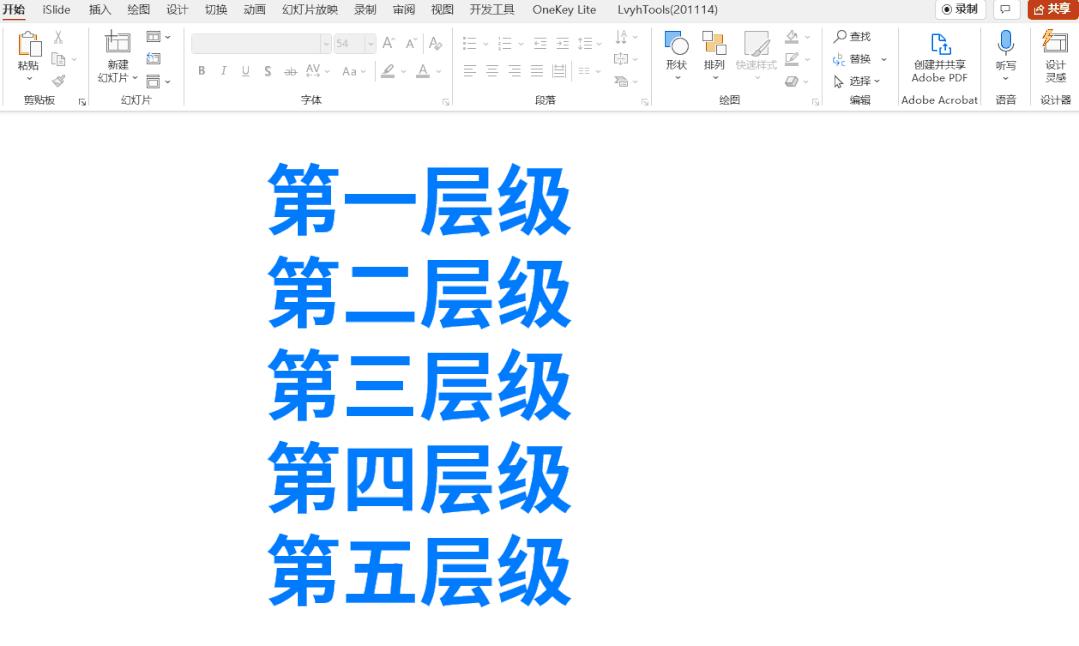The width and height of the screenshot is (1079, 646).
Task: Select the Format Painter tool
Action: (x=58, y=79)
